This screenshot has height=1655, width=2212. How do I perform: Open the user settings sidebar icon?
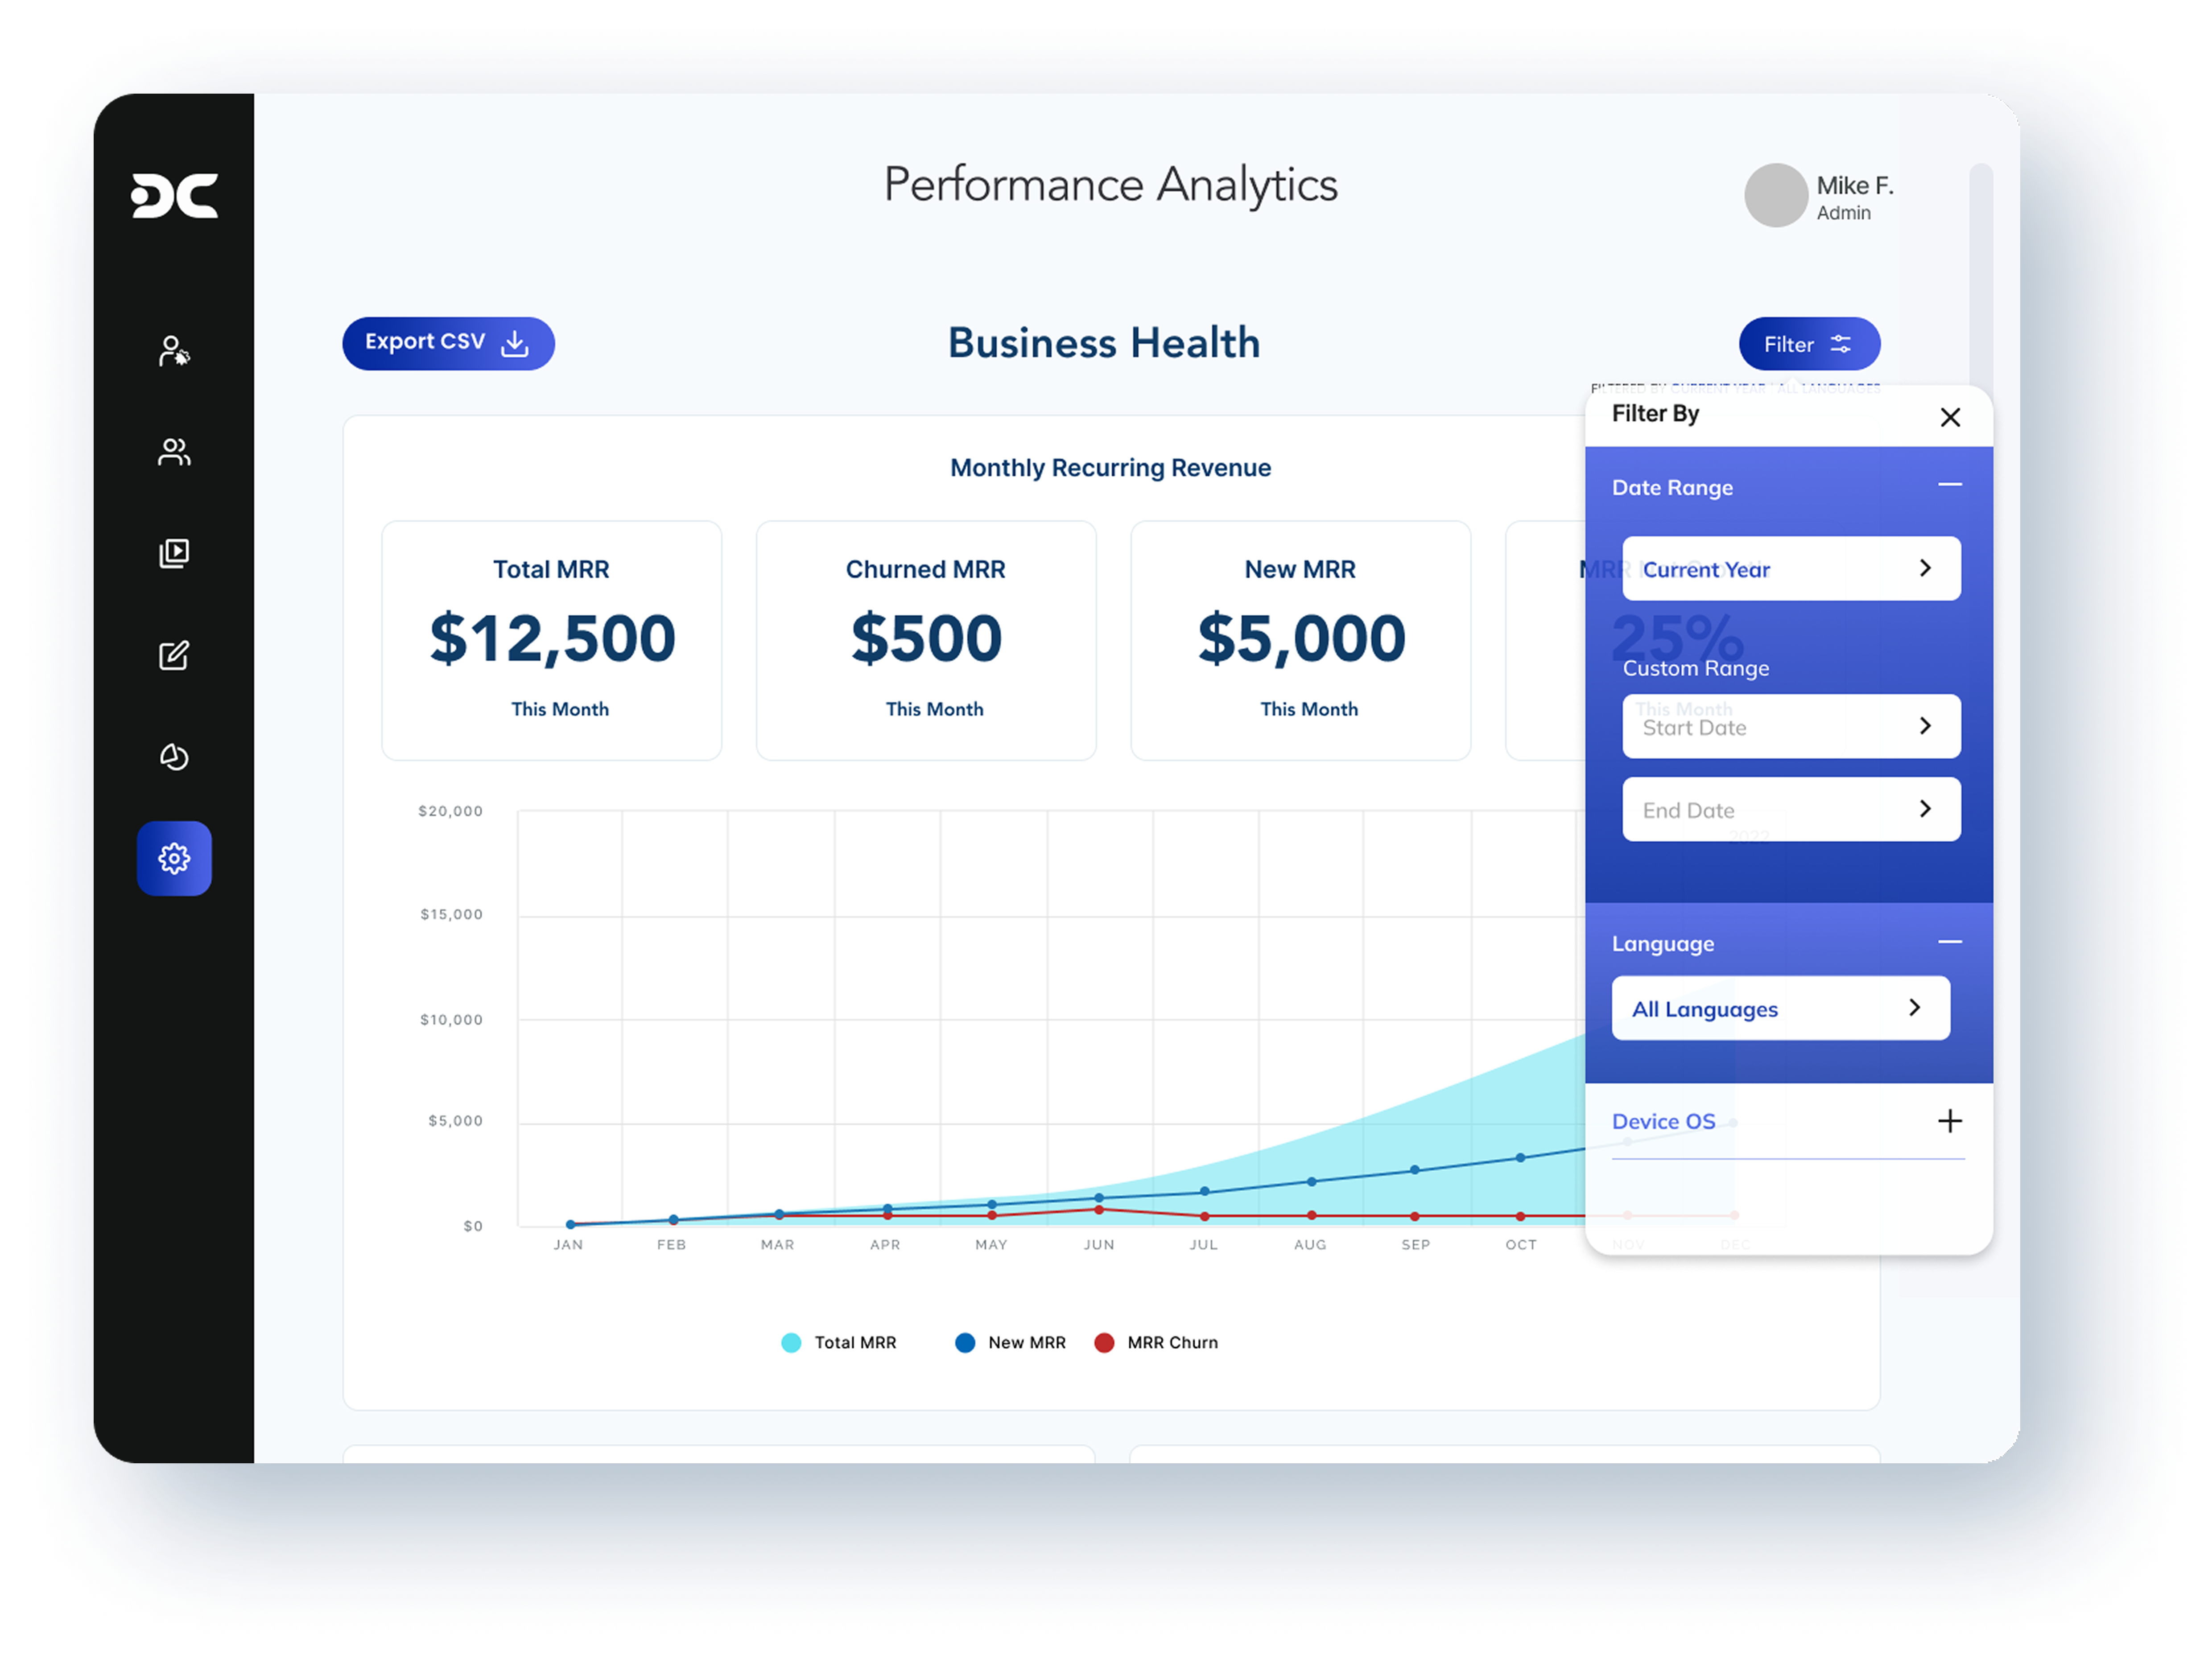tap(174, 351)
